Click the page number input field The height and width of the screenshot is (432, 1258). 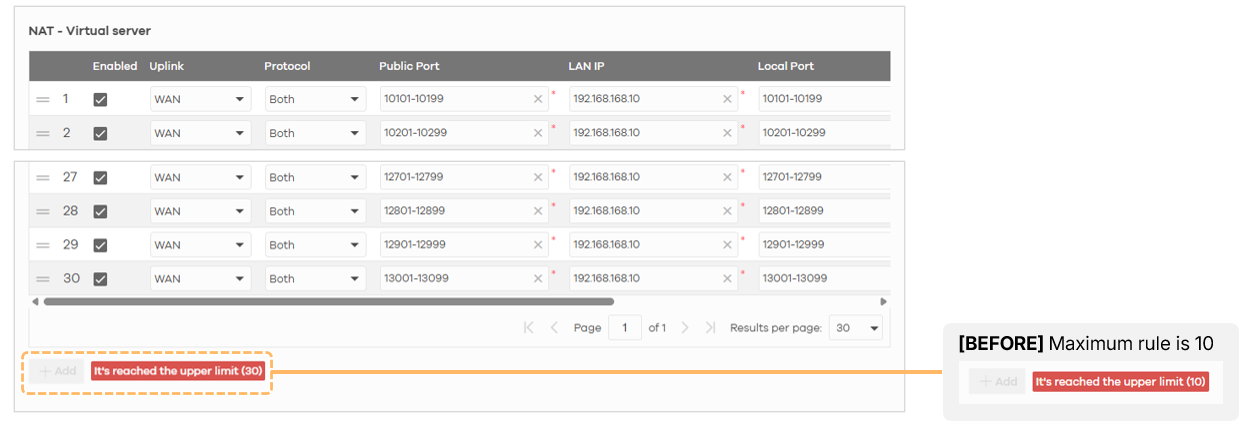click(625, 327)
